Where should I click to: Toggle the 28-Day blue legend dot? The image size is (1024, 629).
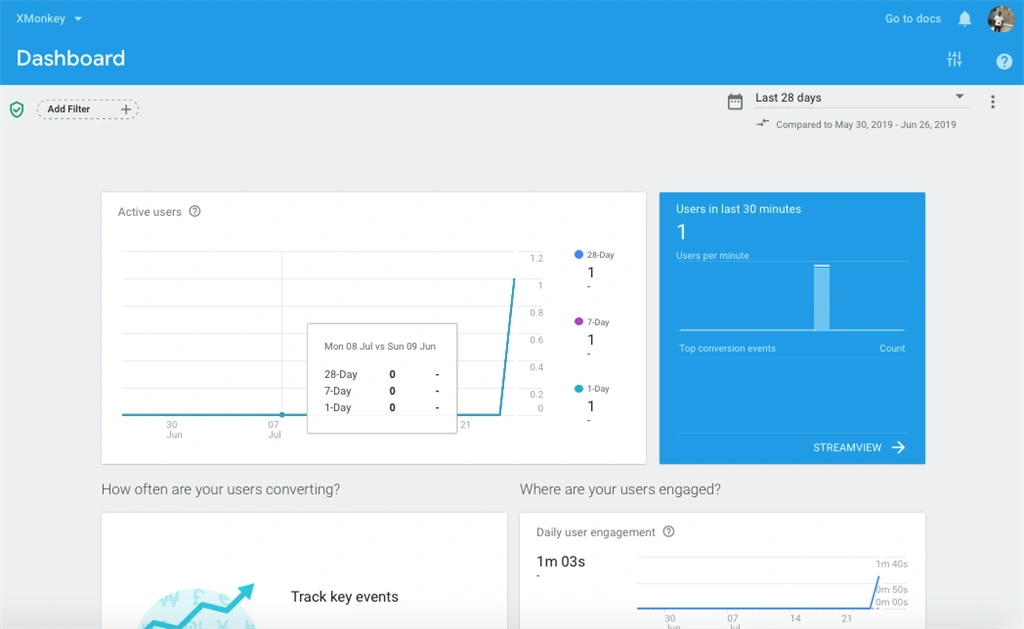pyautogui.click(x=578, y=254)
